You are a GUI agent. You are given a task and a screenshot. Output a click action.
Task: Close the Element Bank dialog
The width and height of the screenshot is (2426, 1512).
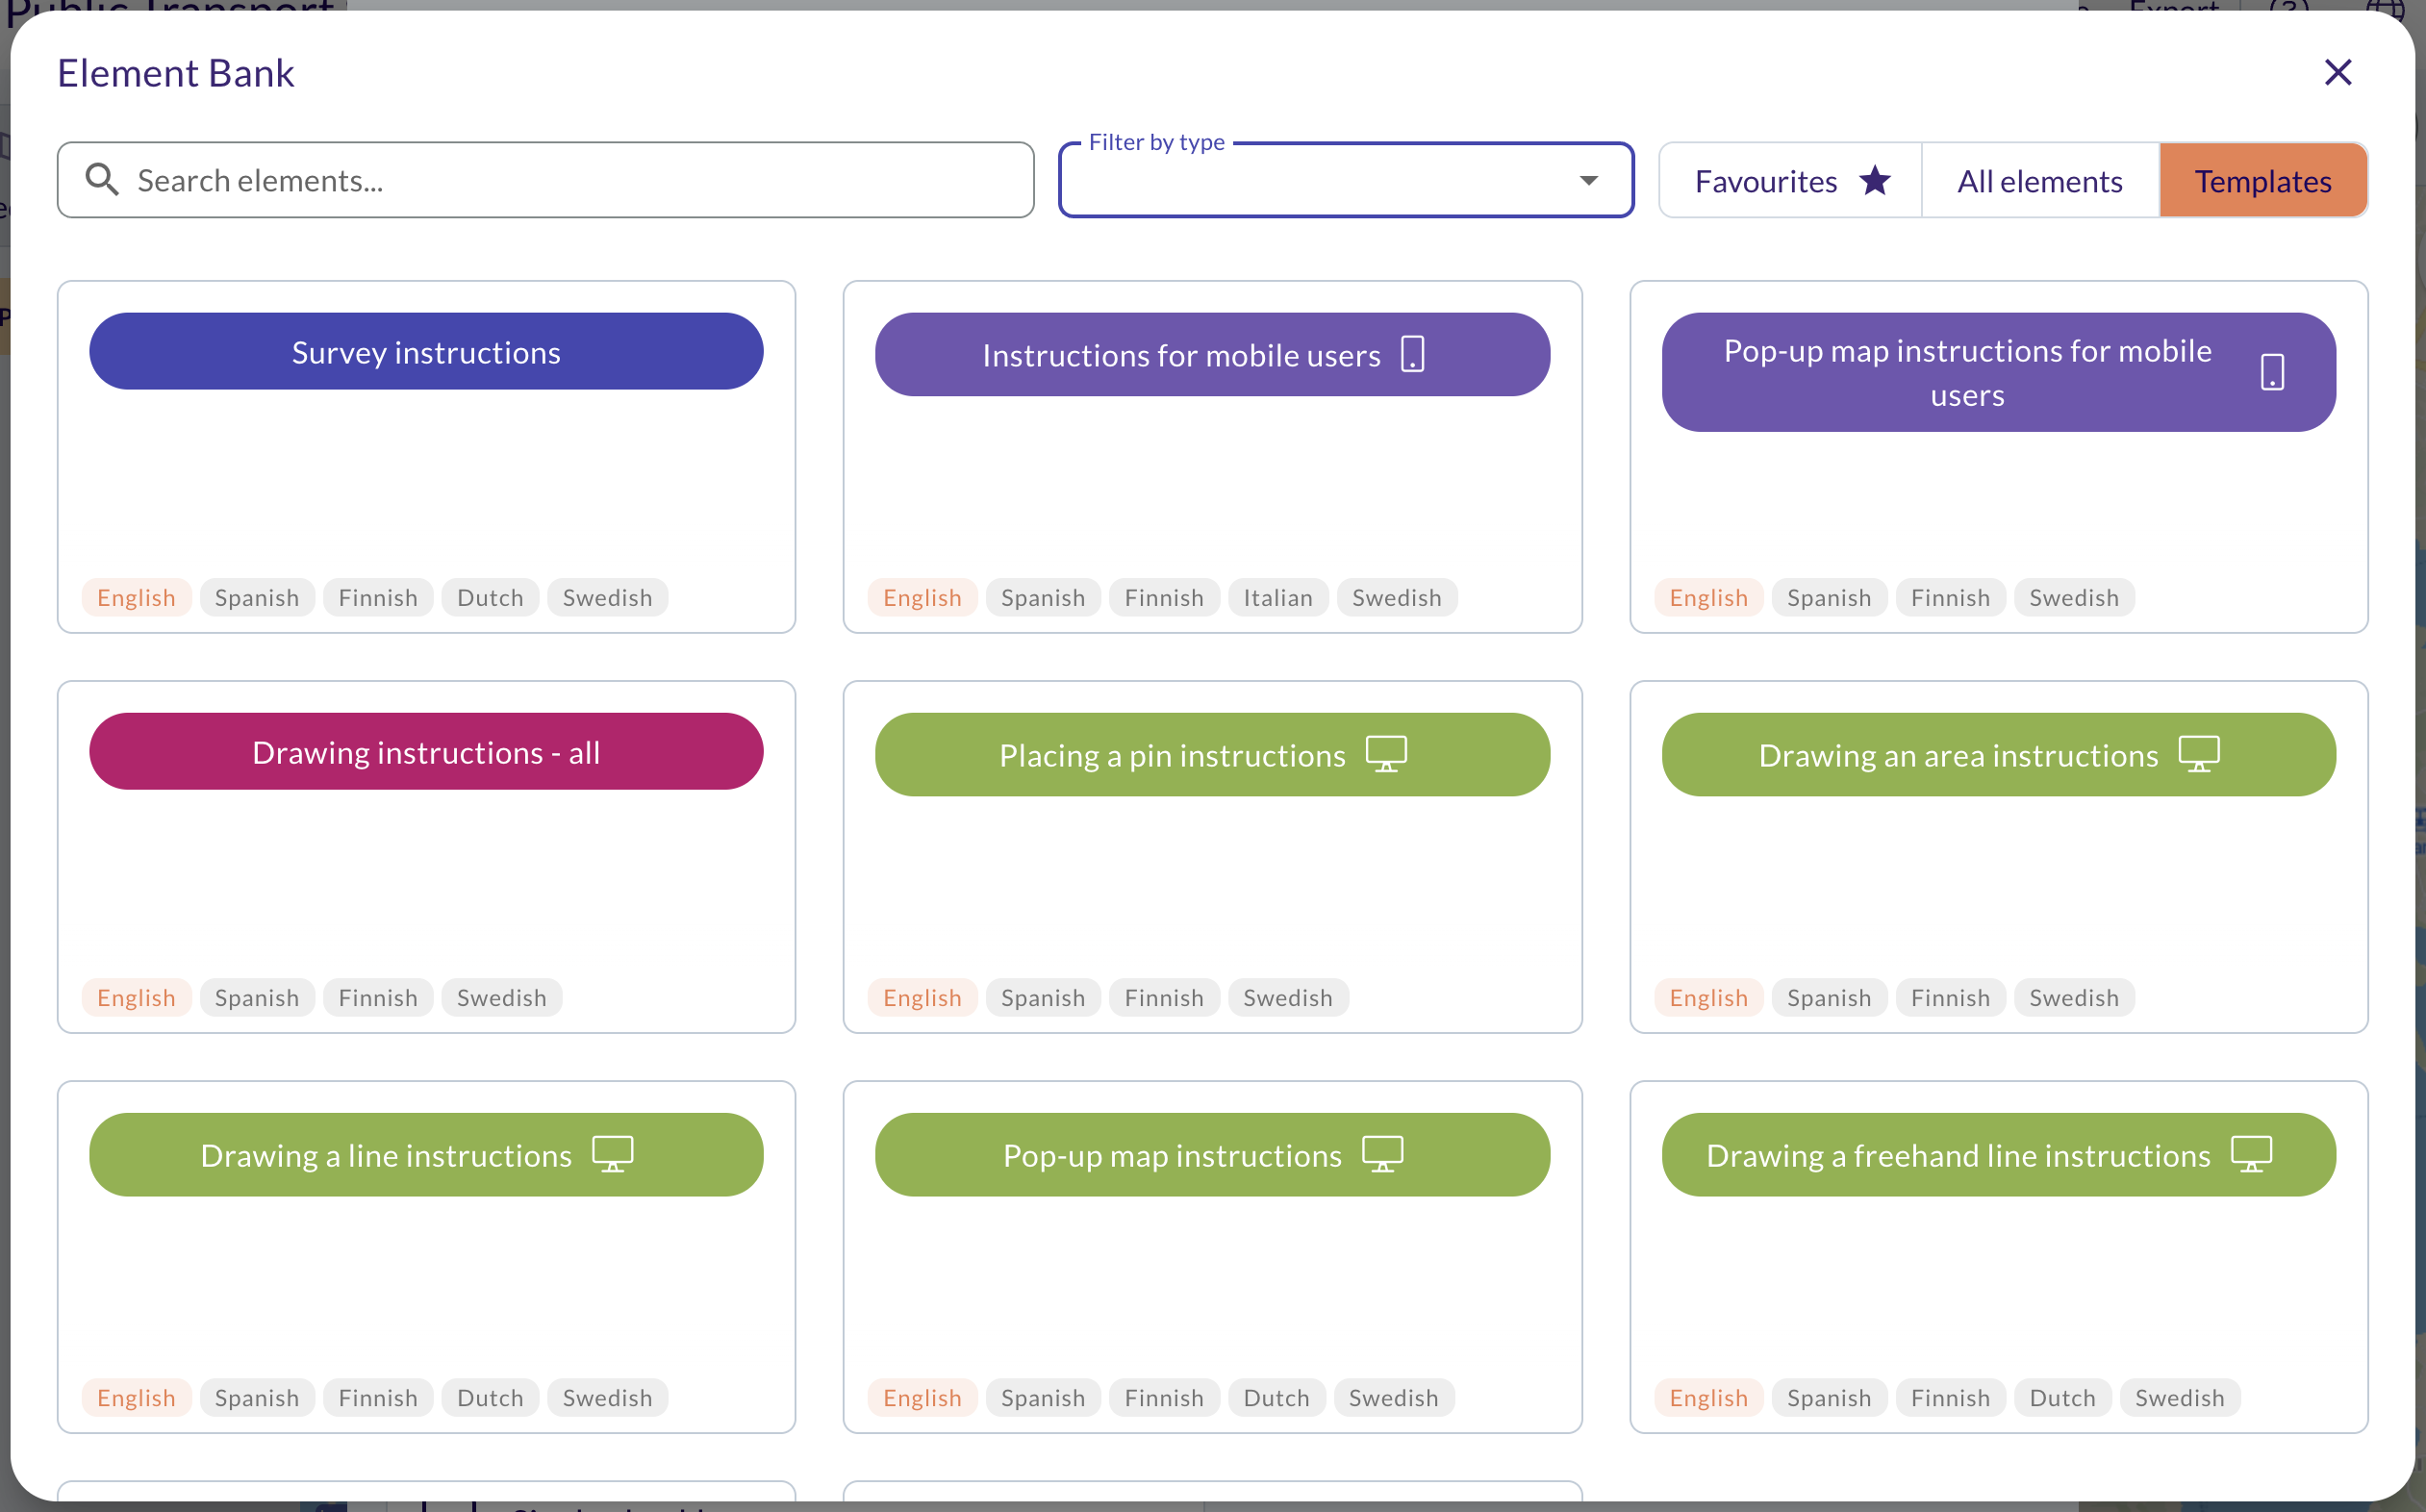[2337, 72]
